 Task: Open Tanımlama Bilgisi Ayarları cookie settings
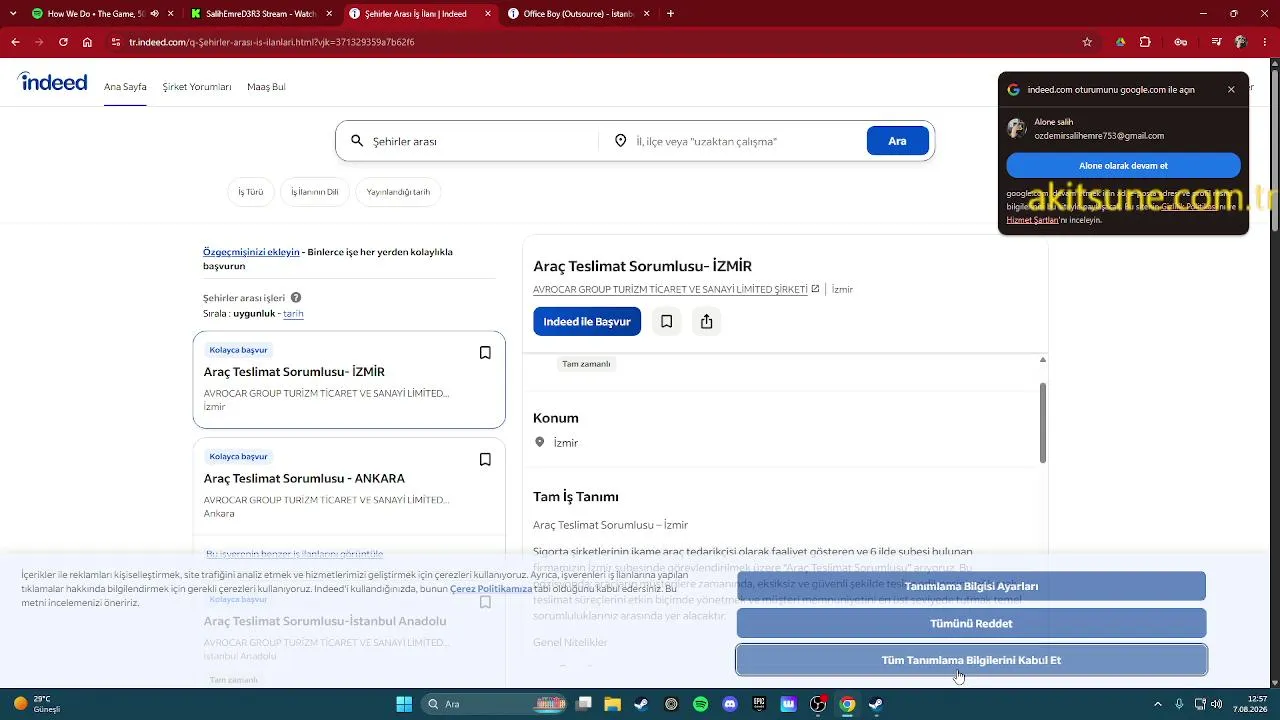971,586
